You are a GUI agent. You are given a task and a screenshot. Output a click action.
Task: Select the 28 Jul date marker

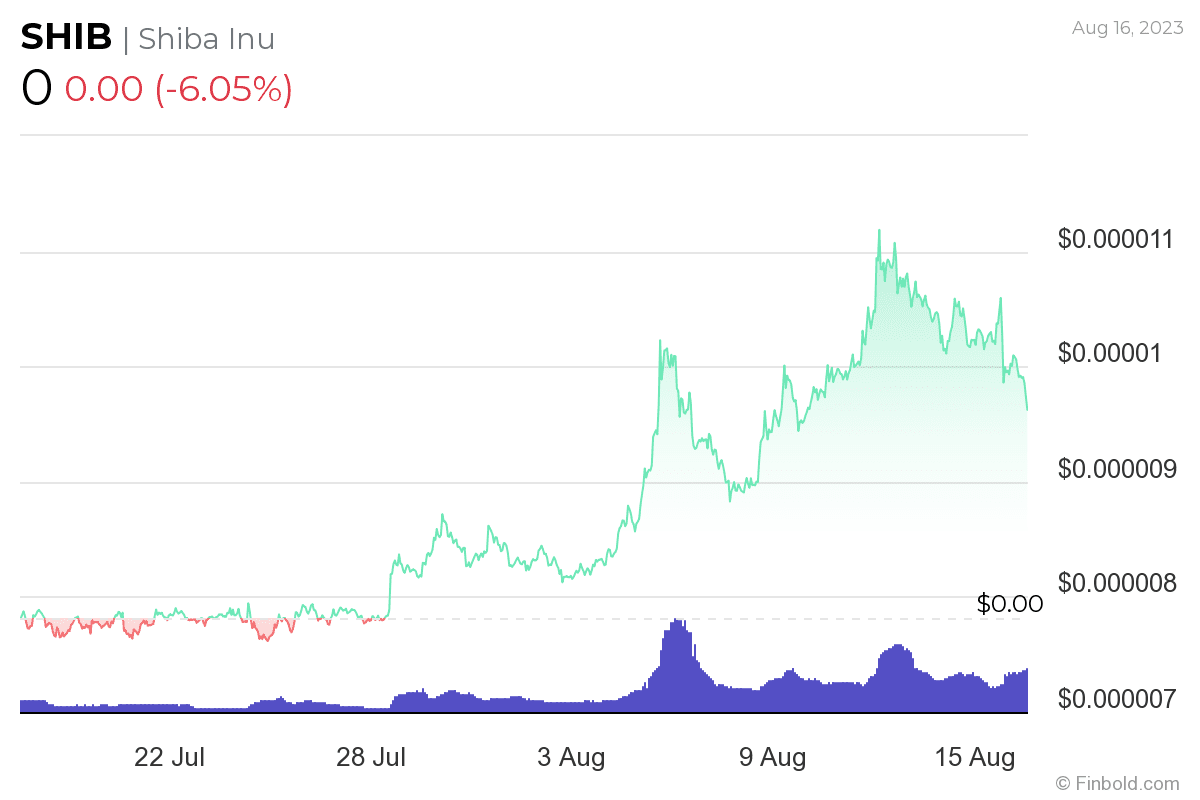371,757
